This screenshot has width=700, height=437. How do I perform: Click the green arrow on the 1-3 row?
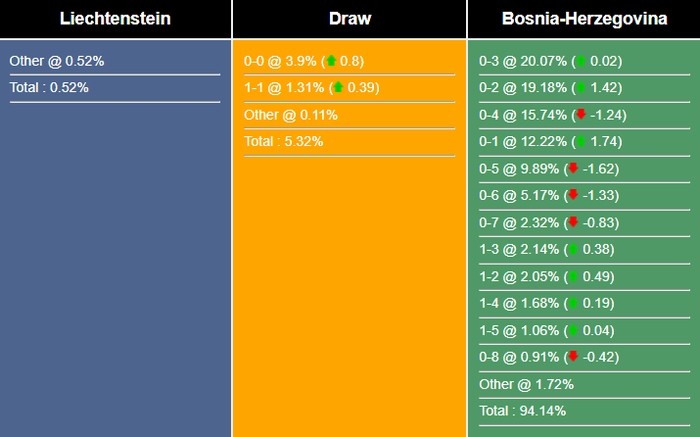click(573, 250)
